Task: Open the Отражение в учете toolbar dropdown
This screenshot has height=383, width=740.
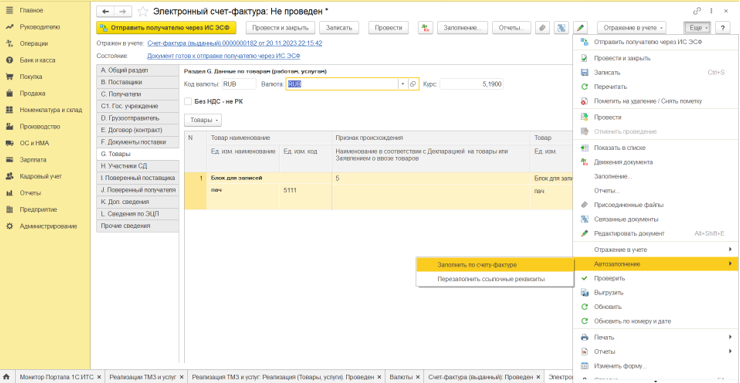Action: 632,28
